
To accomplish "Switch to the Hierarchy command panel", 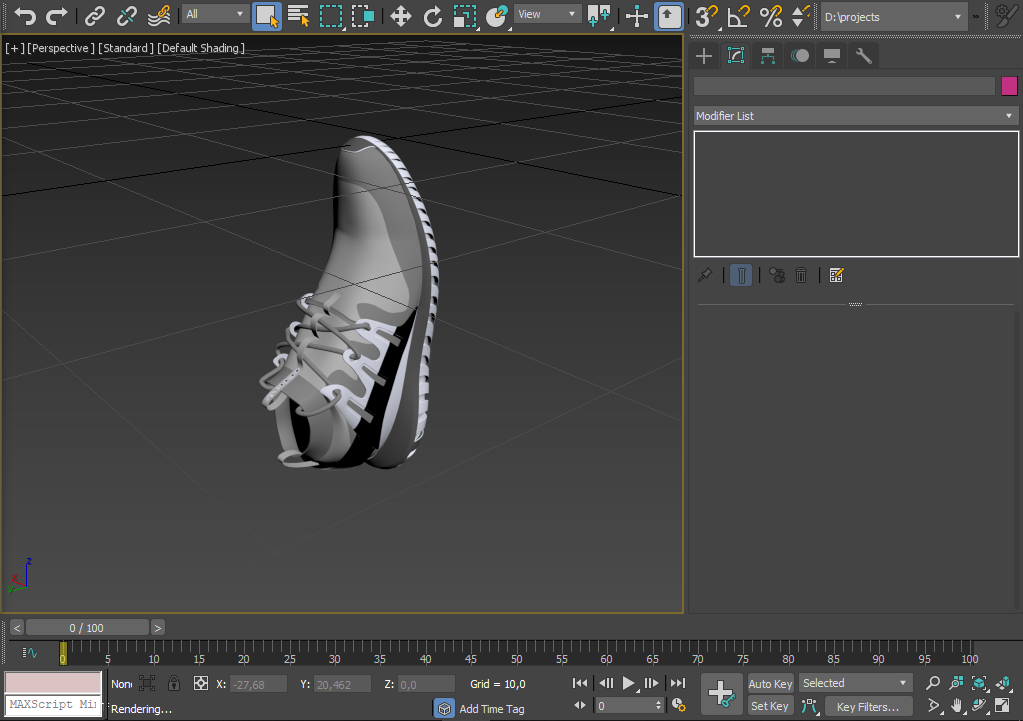I will [768, 55].
